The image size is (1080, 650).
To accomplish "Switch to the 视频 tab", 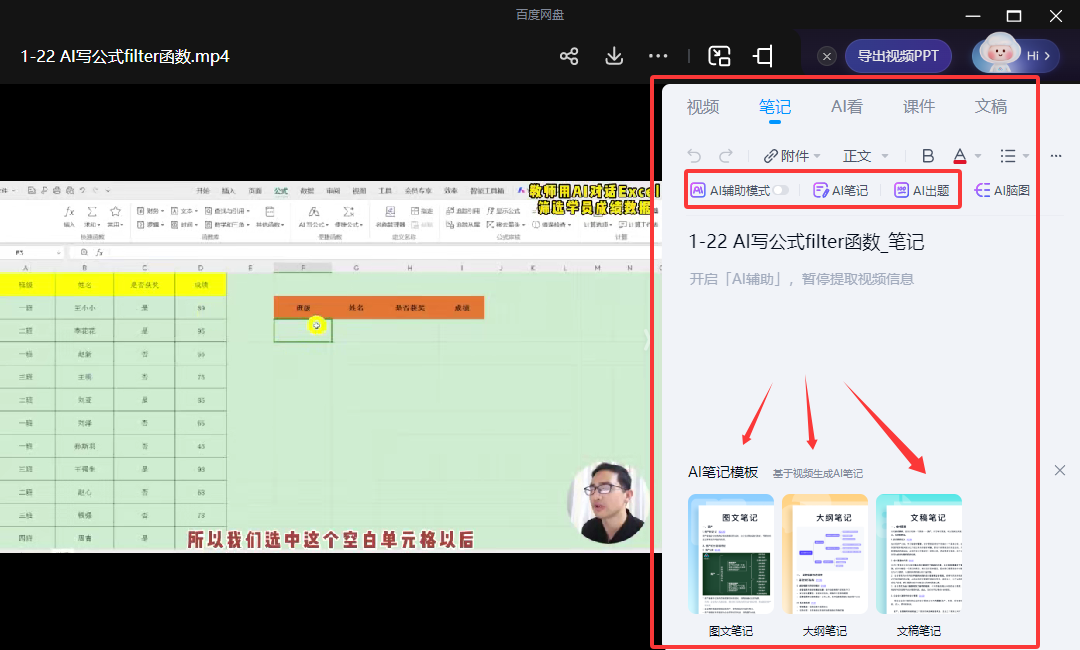I will coord(703,106).
